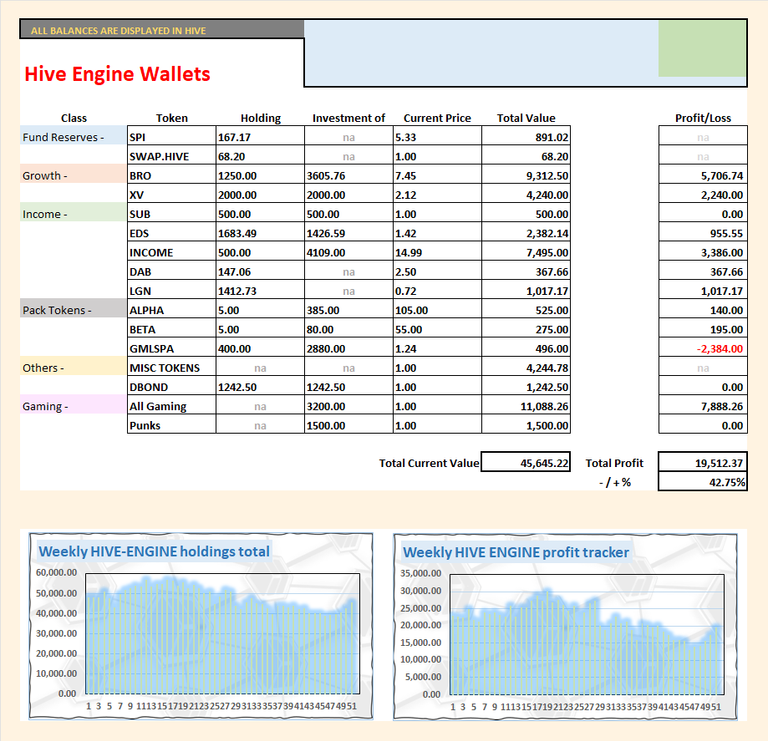Select BRO current price 7.45
768x741 pixels.
point(437,175)
